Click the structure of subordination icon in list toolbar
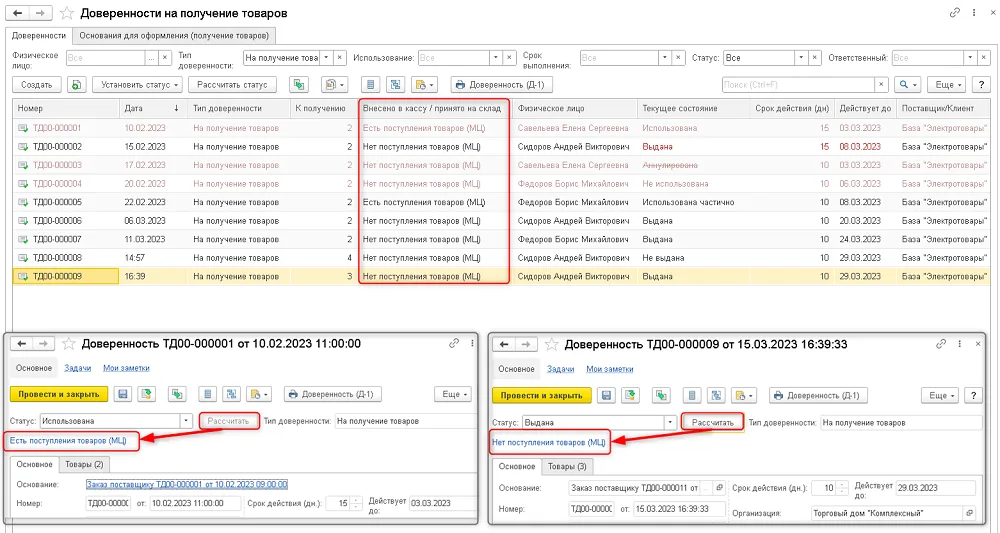This screenshot has width=1000, height=533. pyautogui.click(x=395, y=85)
